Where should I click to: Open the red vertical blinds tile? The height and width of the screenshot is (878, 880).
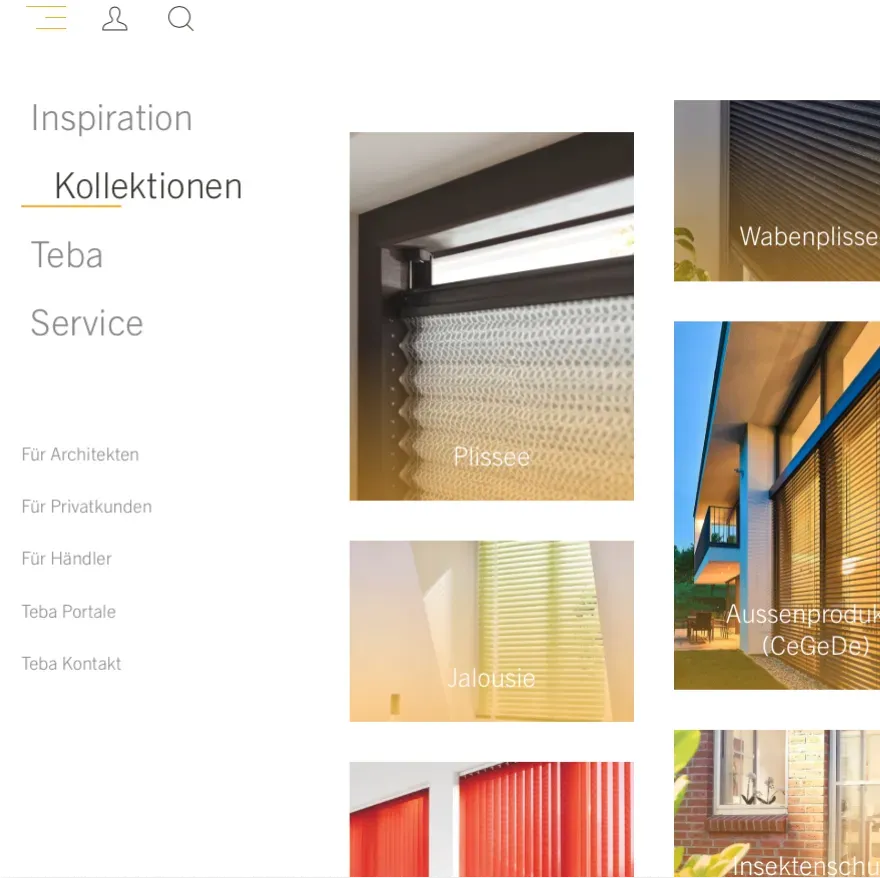tap(492, 820)
